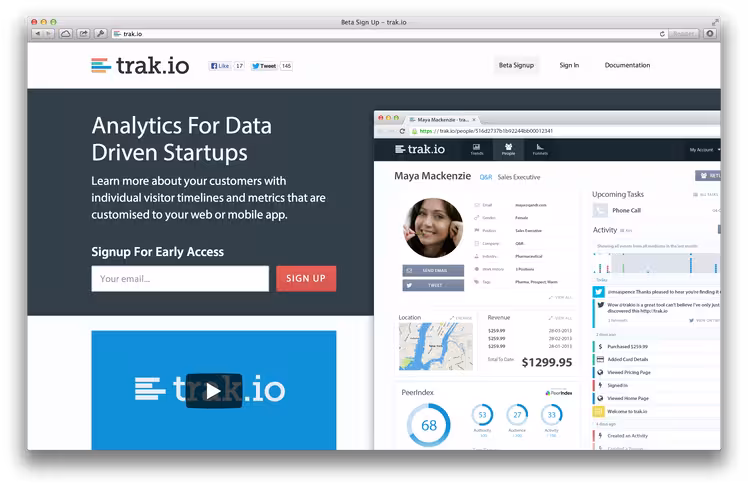Click the Twitter icon on the first tweet entry
The image size is (748, 488).
coord(599,291)
